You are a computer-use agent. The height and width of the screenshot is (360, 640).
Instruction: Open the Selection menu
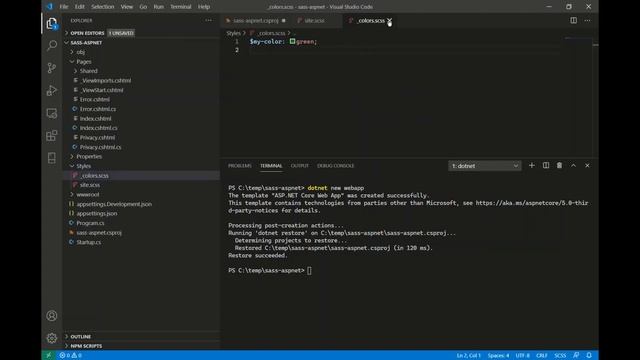click(x=102, y=7)
